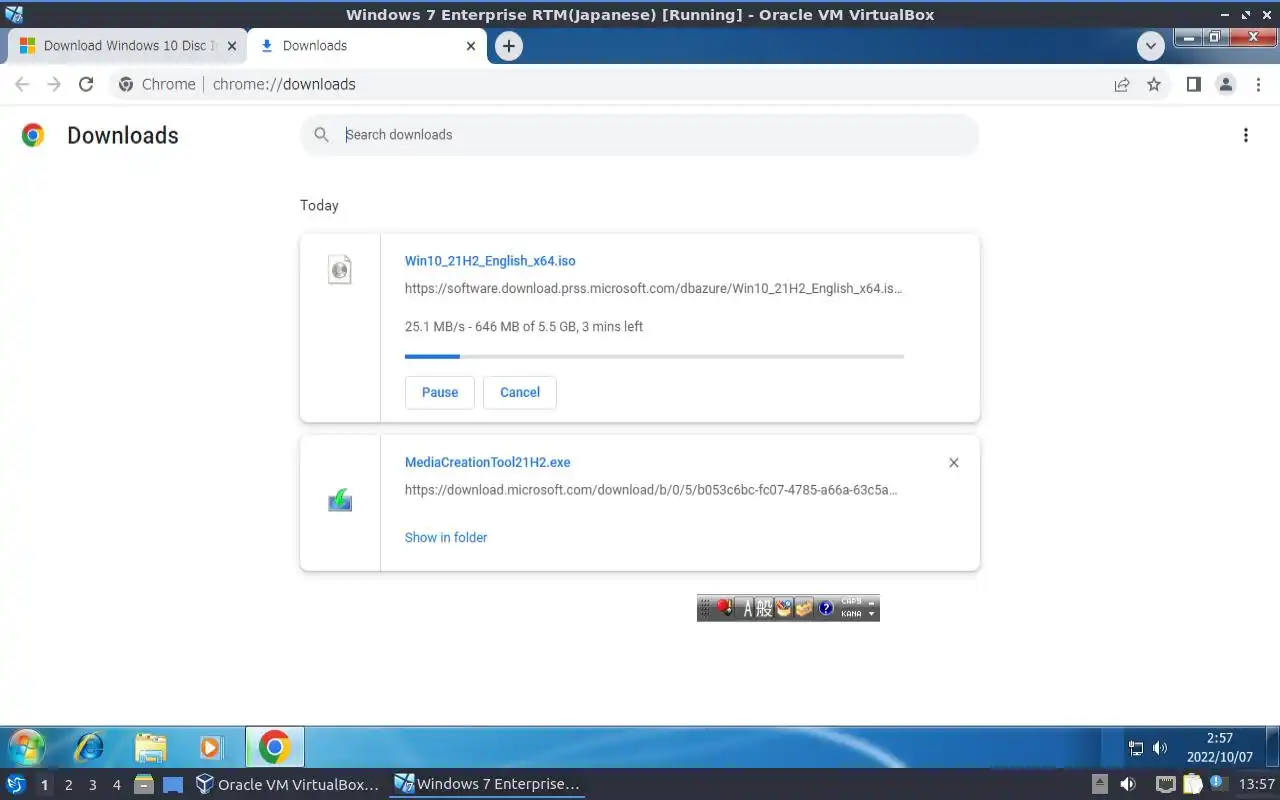Click the ISO download progress bar
Viewport: 1280px width, 800px height.
pos(654,356)
